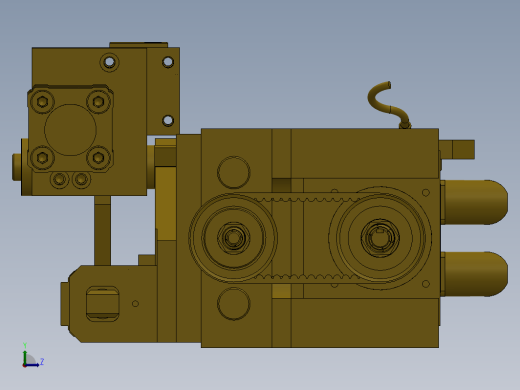Select the counterbored hole atop the left block
The height and width of the screenshot is (390, 520).
pyautogui.click(x=110, y=62)
